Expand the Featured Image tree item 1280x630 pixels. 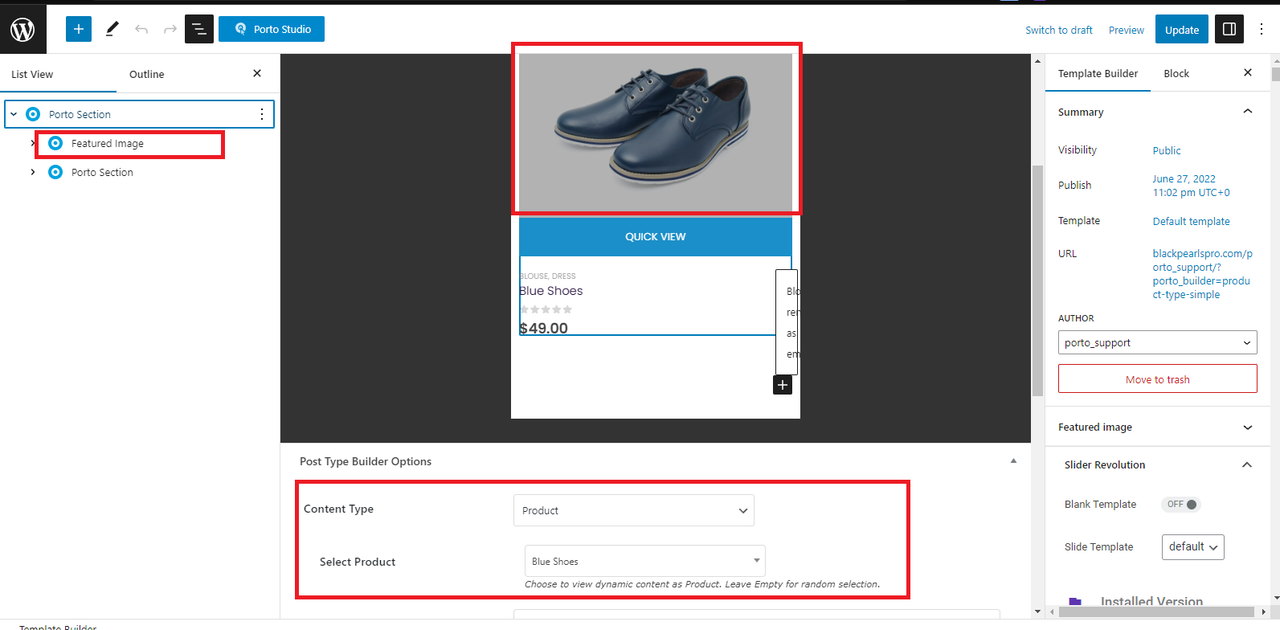point(32,143)
